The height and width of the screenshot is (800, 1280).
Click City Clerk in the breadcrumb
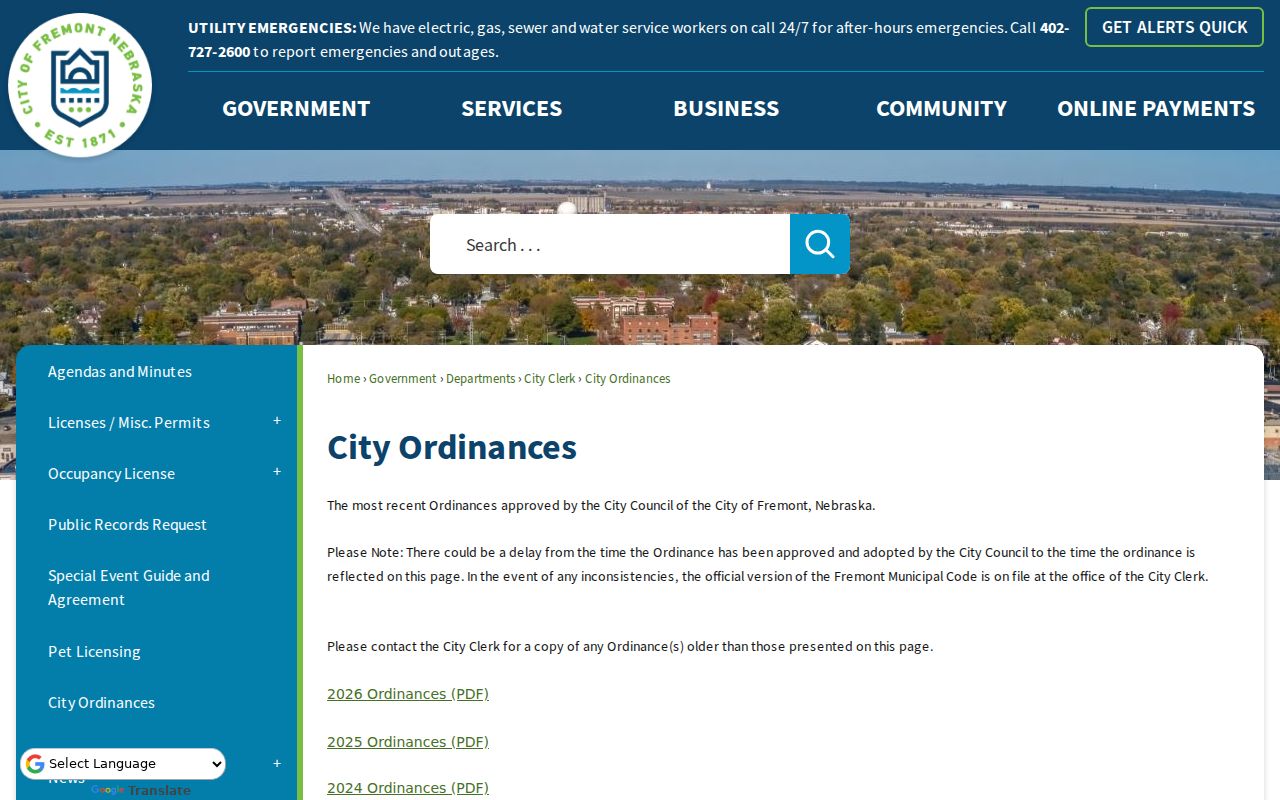tap(550, 378)
